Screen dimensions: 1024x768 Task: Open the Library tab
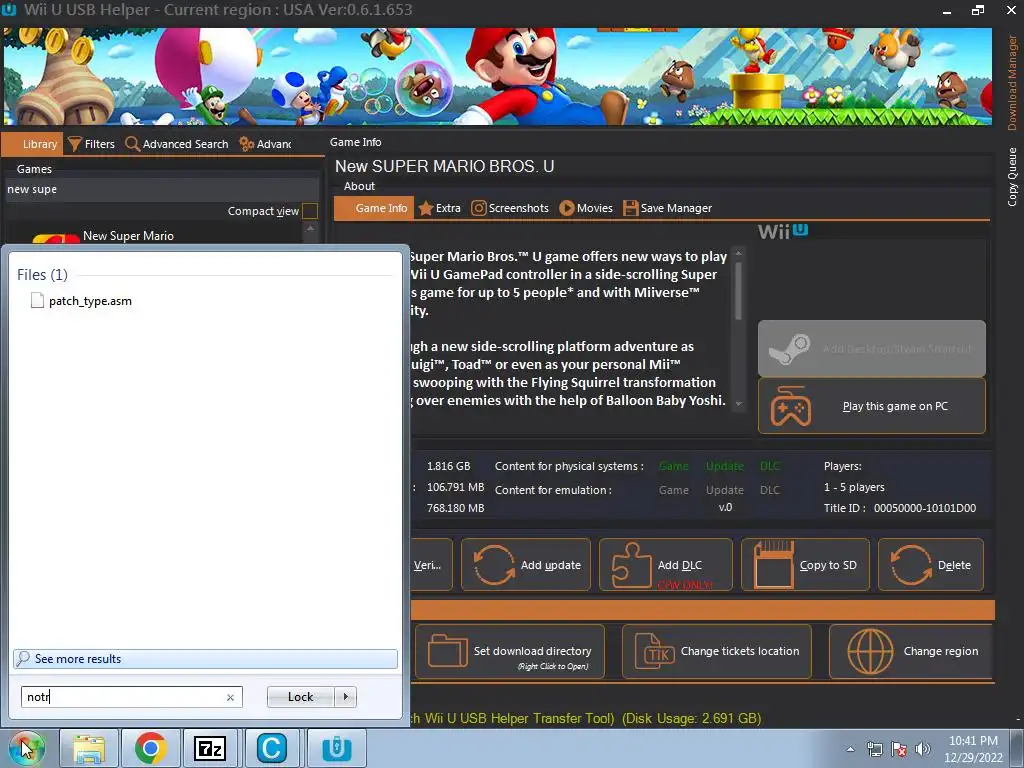pyautogui.click(x=33, y=144)
